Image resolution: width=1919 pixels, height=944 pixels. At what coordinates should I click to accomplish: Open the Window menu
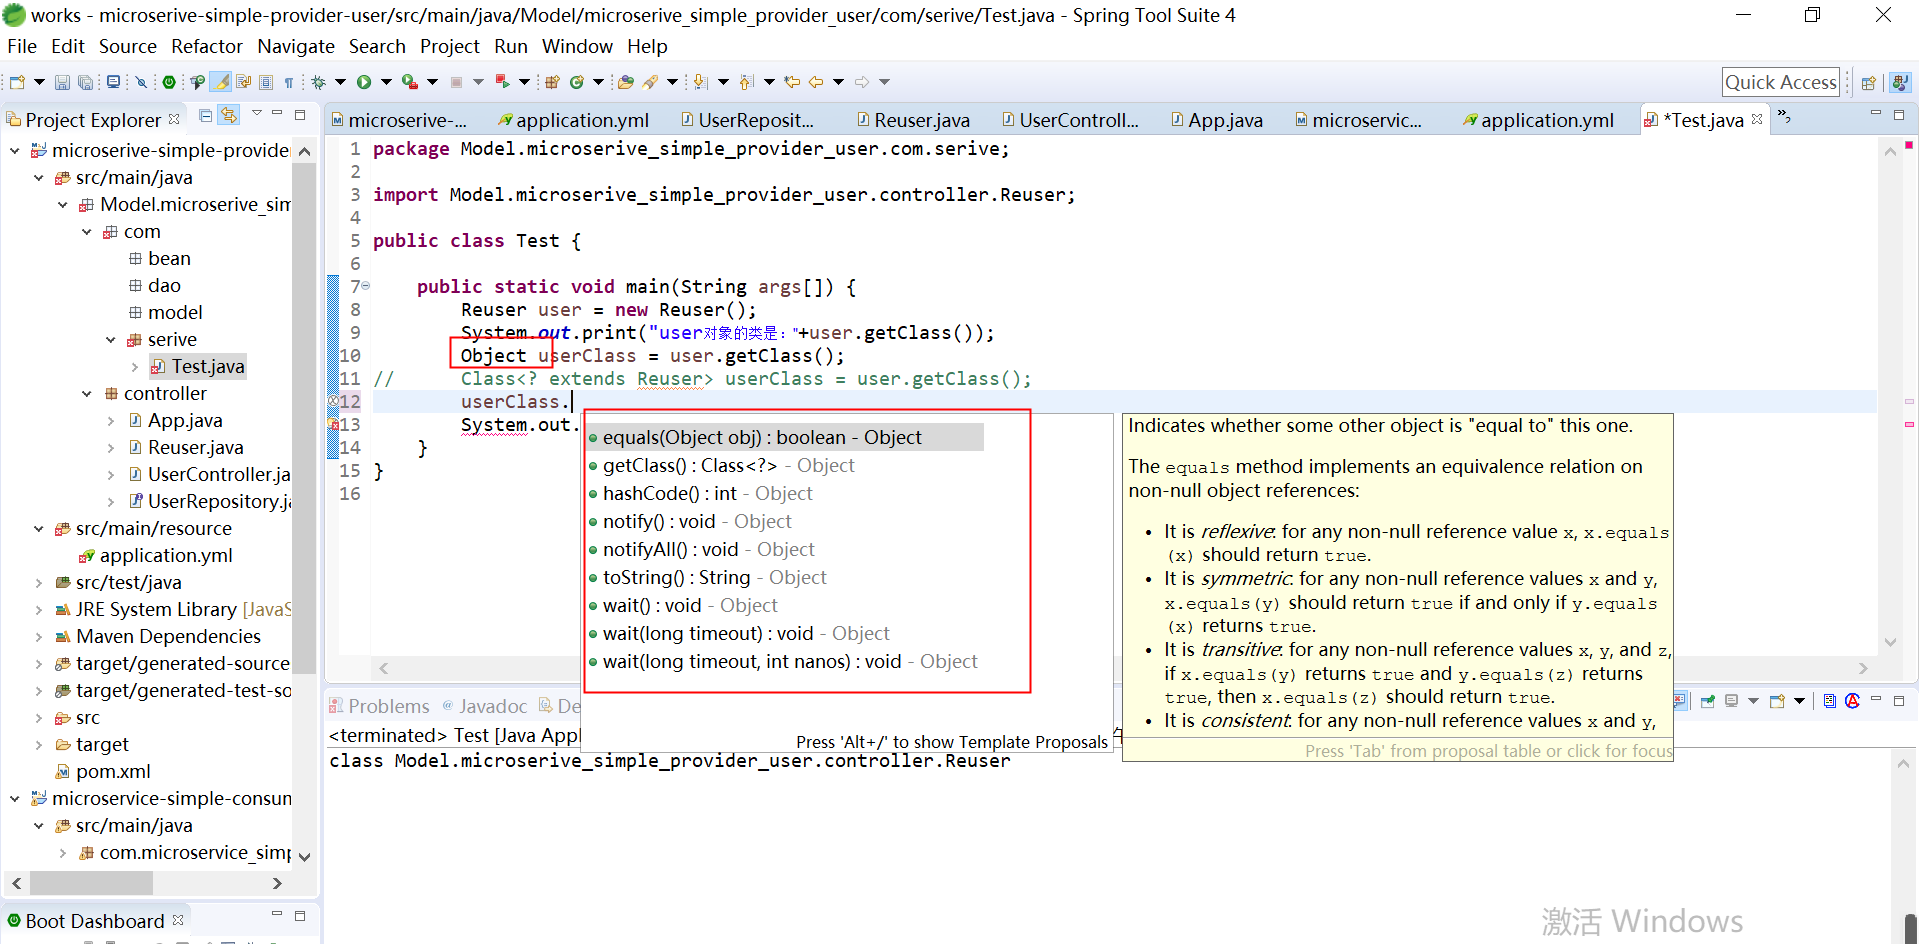pos(577,46)
